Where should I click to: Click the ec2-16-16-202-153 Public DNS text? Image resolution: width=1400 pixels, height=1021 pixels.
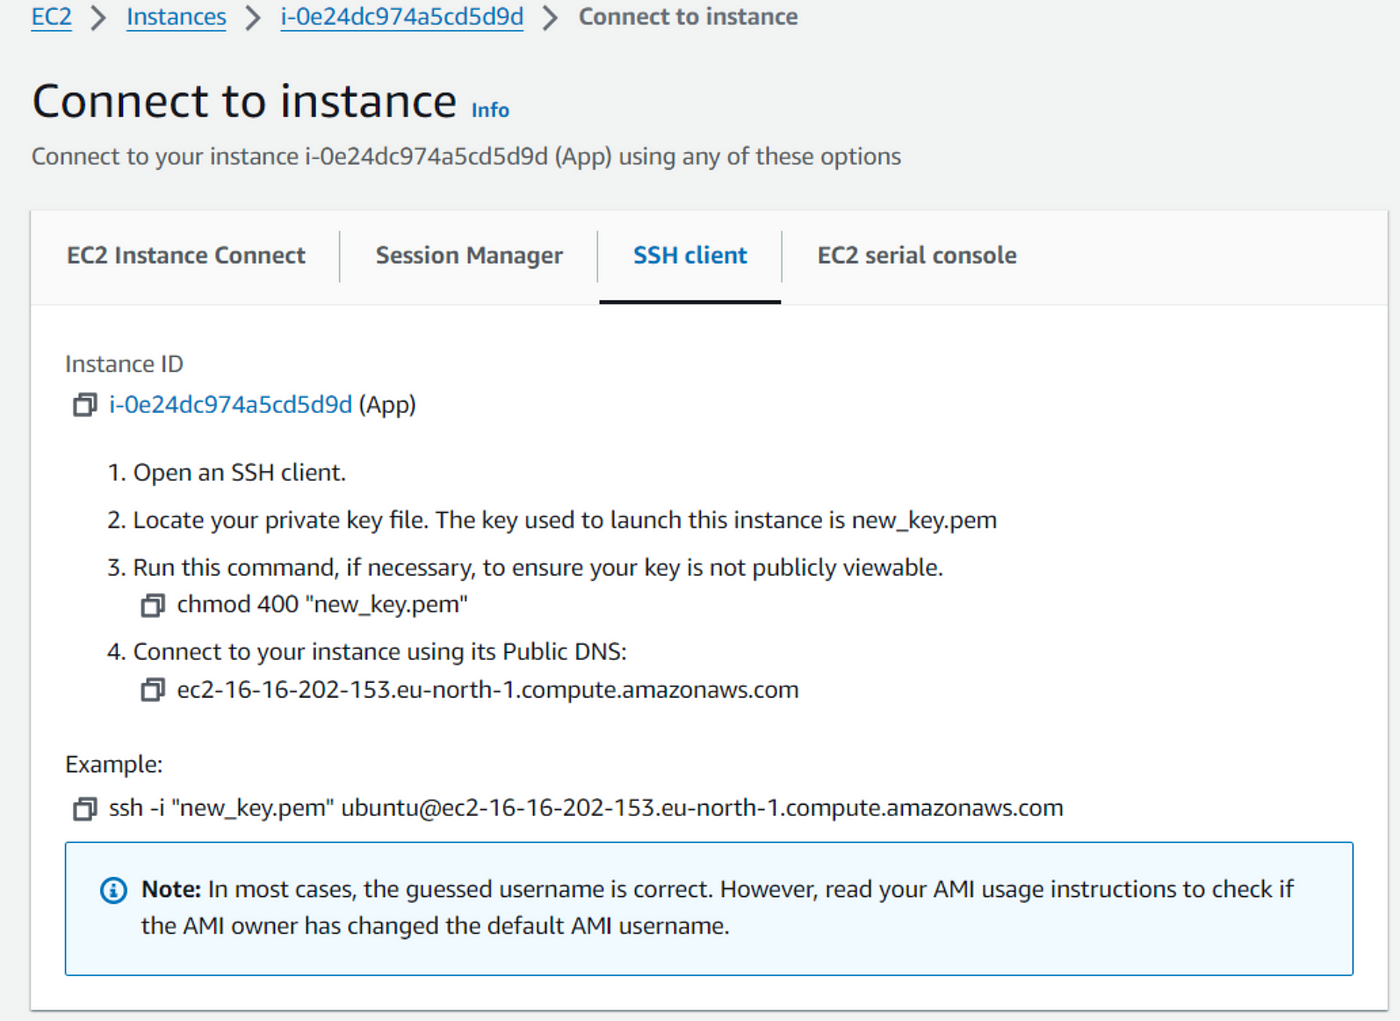point(487,690)
